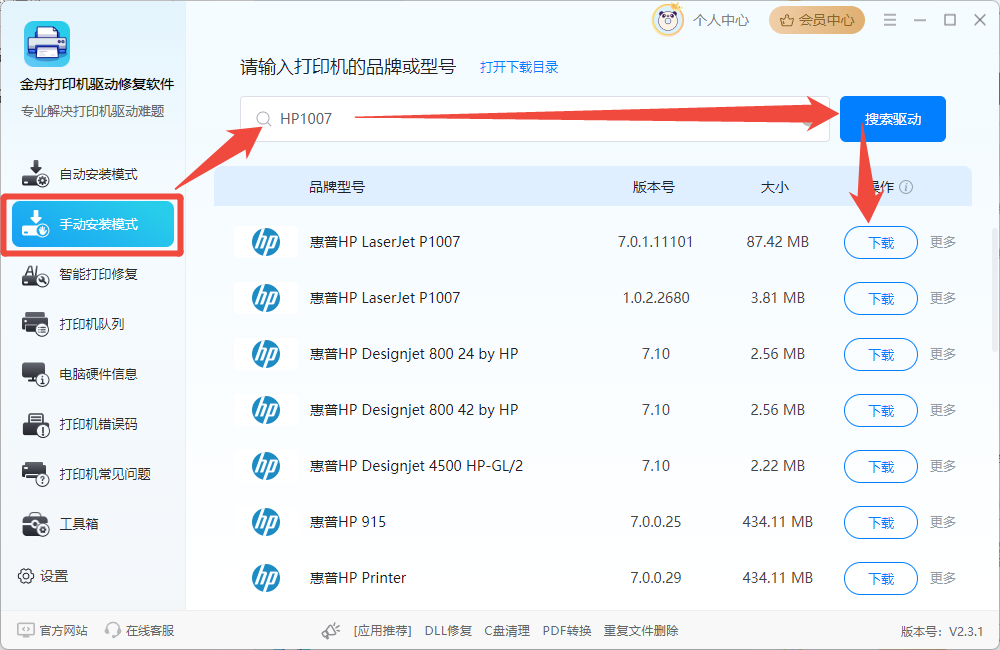Open PDF转换 in the footer
This screenshot has width=1000, height=650.
[567, 631]
